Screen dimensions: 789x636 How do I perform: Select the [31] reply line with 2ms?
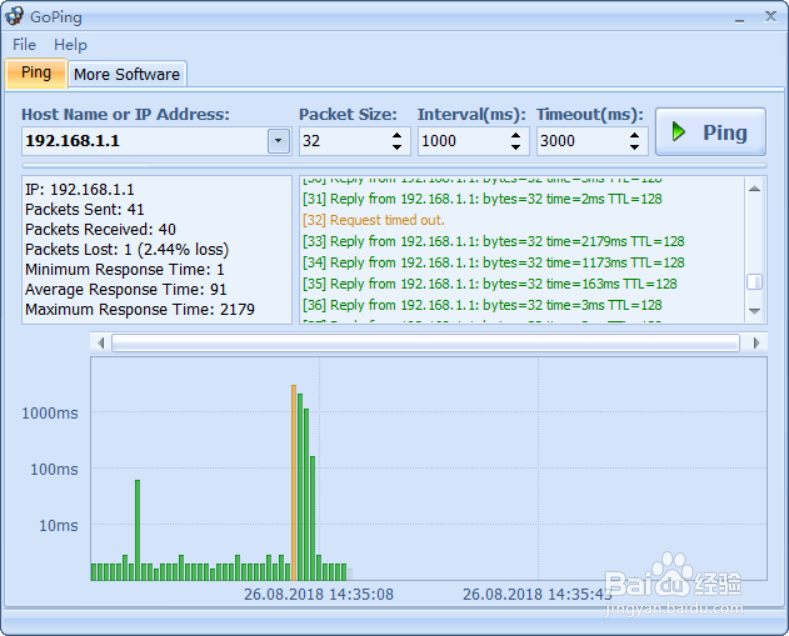click(x=482, y=199)
